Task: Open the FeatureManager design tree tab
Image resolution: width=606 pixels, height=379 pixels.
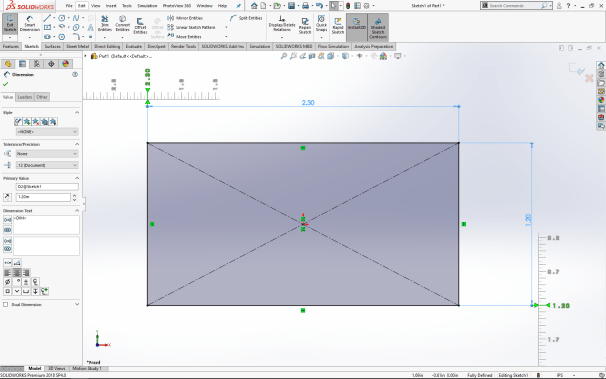Action: [x=8, y=64]
